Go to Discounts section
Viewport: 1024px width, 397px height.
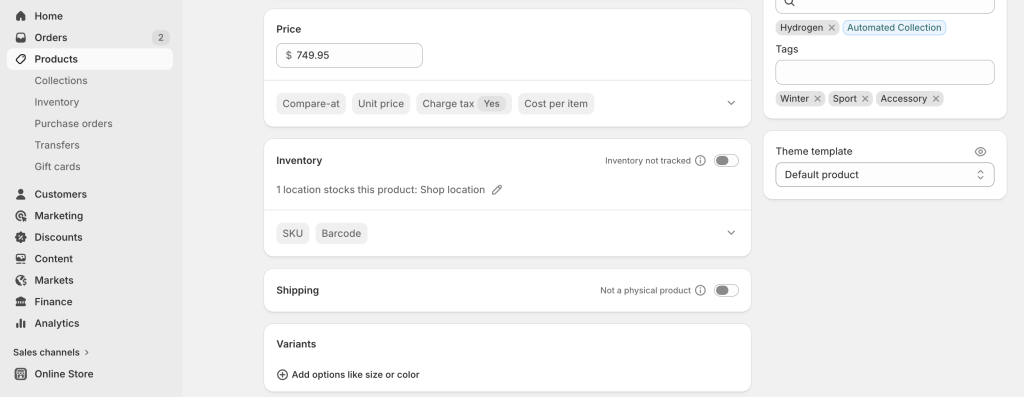(x=90, y=237)
